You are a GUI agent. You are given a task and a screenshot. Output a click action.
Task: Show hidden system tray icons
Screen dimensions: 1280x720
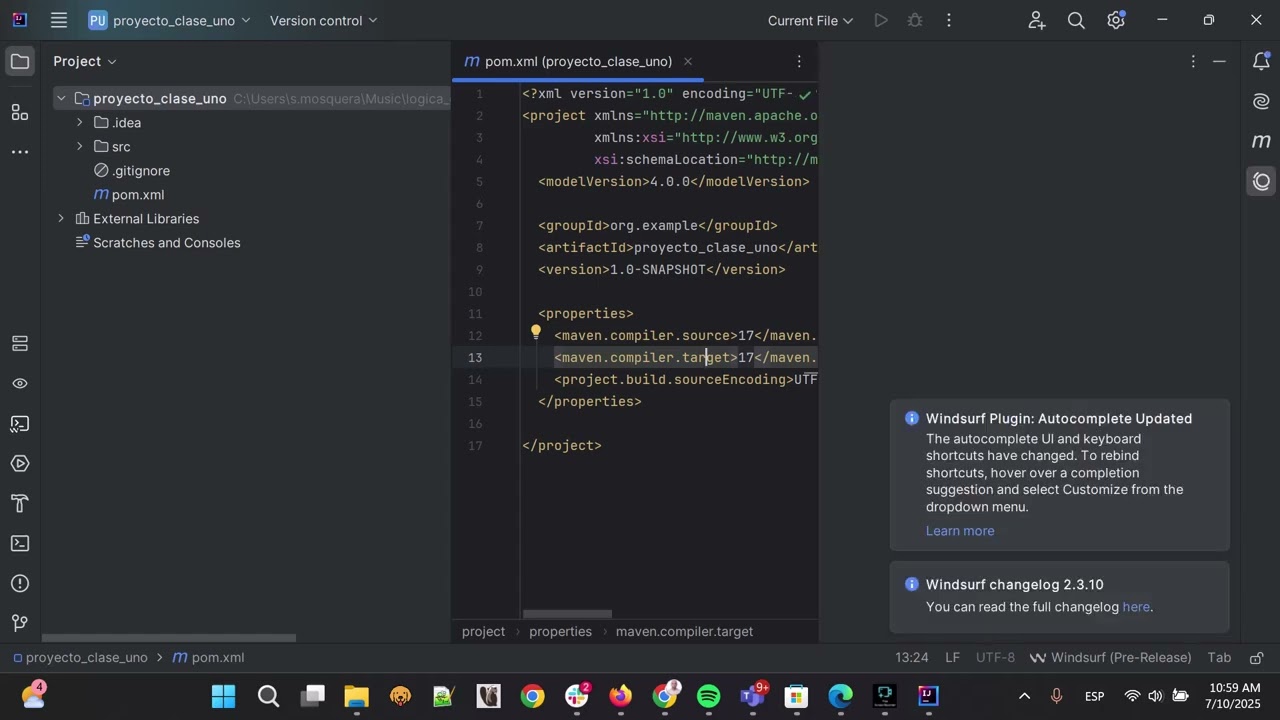(x=1024, y=696)
